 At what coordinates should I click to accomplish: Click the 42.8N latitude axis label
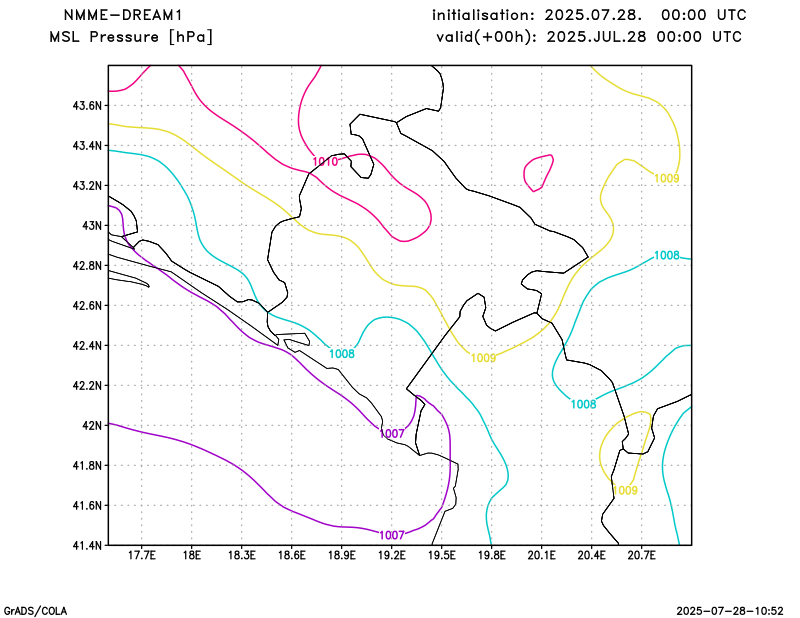87,266
